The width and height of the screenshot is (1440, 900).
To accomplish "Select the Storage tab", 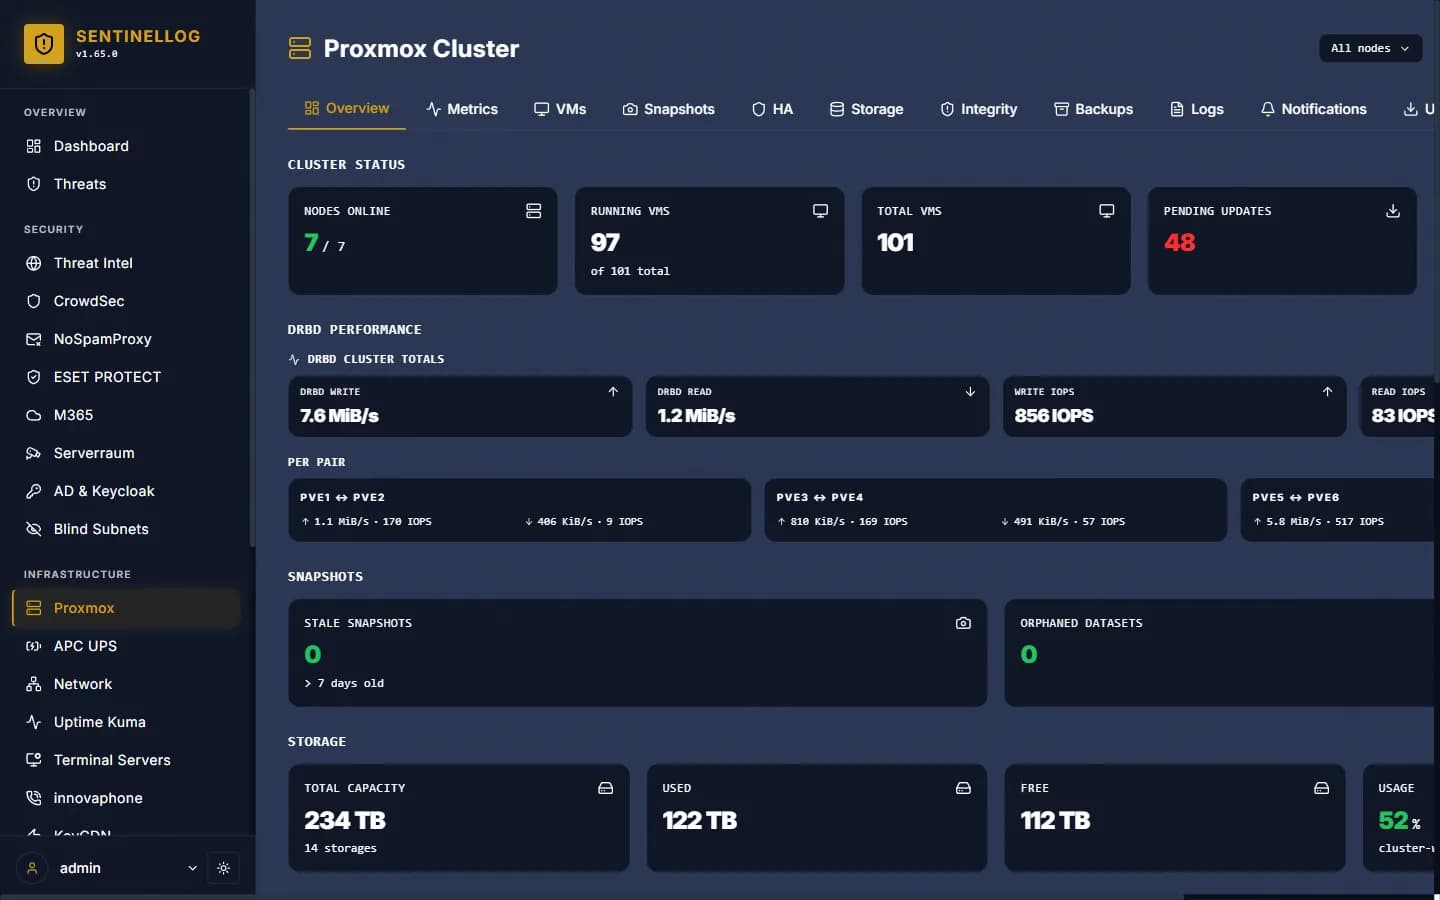I will click(866, 109).
